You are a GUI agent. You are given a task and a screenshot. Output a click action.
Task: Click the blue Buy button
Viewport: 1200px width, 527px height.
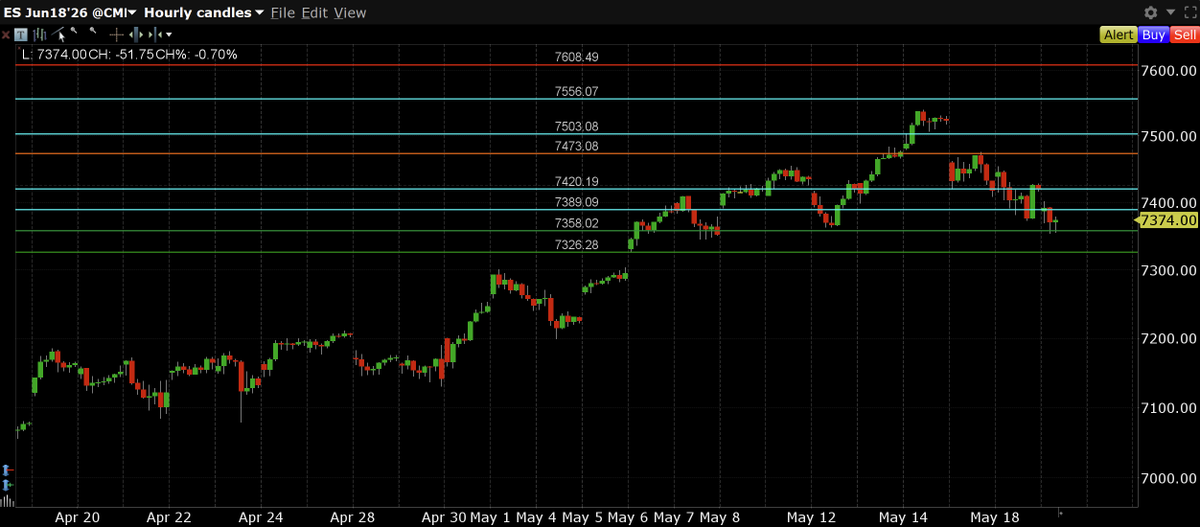tap(1153, 34)
